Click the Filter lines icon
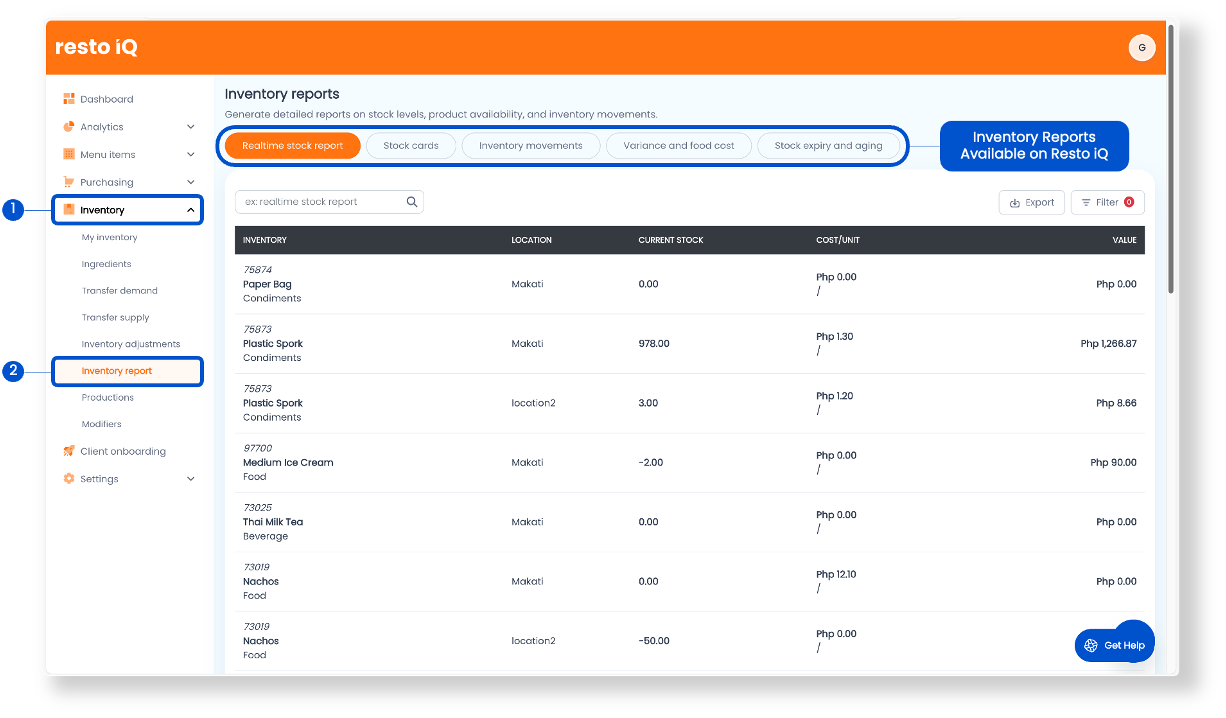1226x718 pixels. [1086, 202]
